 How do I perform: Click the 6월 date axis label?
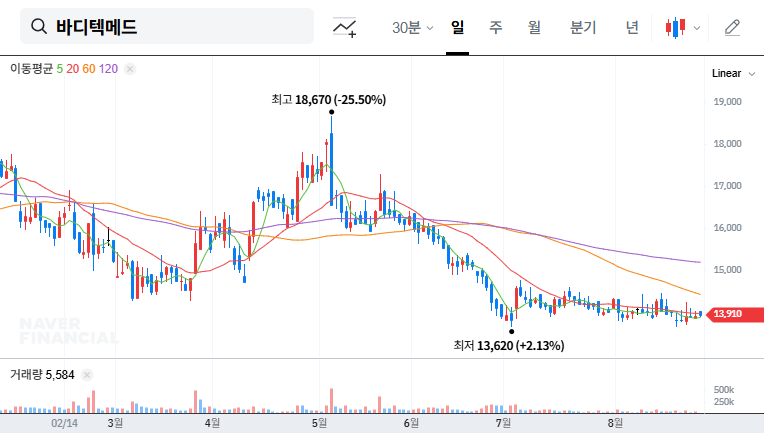(411, 423)
